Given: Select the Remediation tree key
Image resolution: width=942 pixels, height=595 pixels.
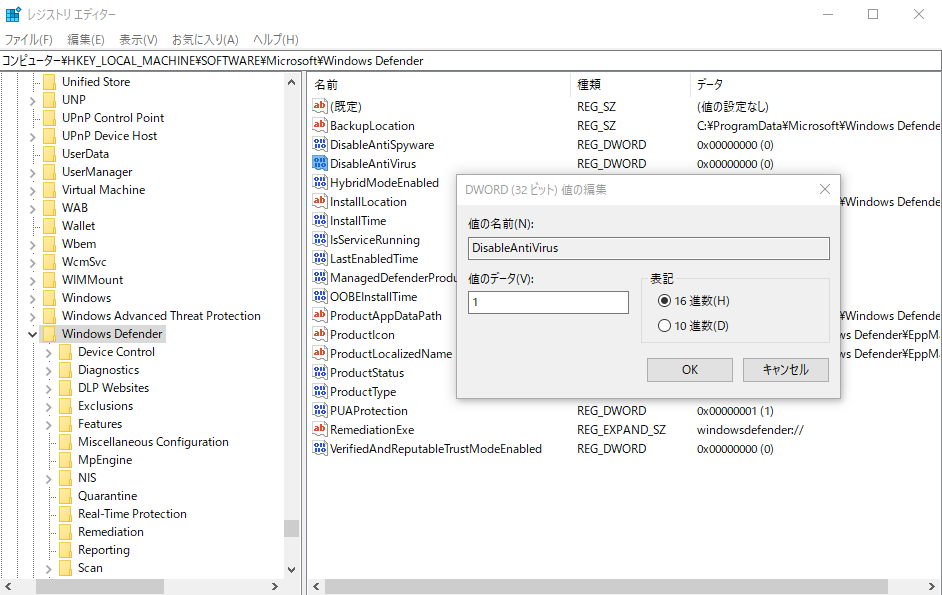Looking at the screenshot, I should tap(111, 532).
